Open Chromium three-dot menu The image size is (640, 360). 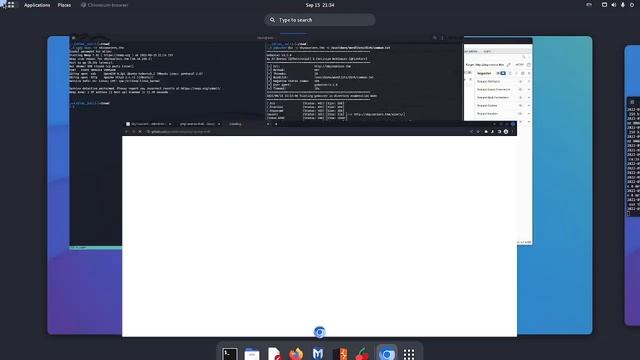[x=512, y=132]
